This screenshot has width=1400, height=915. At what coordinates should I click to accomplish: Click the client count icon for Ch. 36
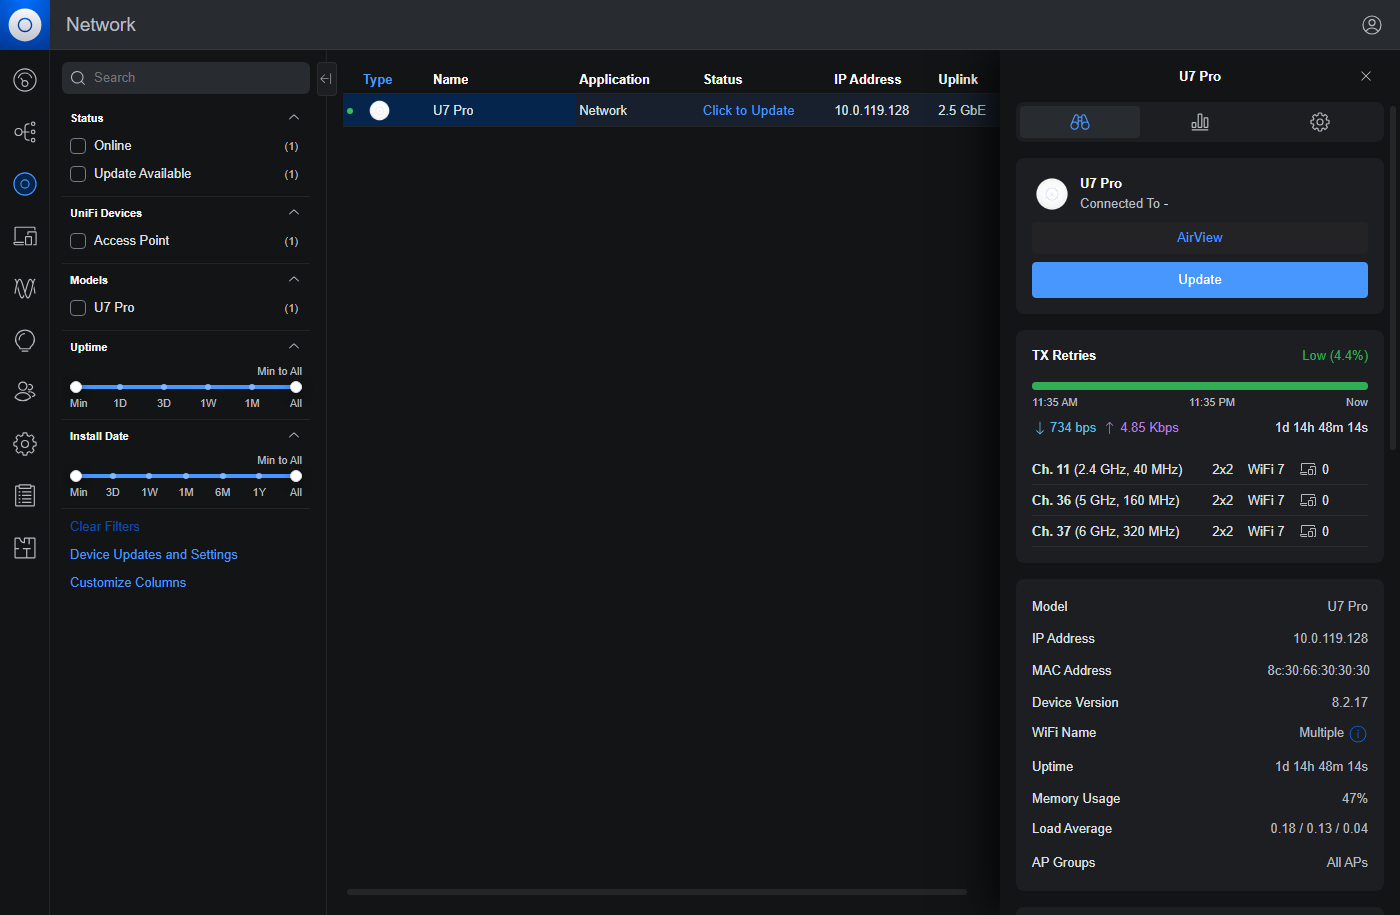click(x=1308, y=501)
